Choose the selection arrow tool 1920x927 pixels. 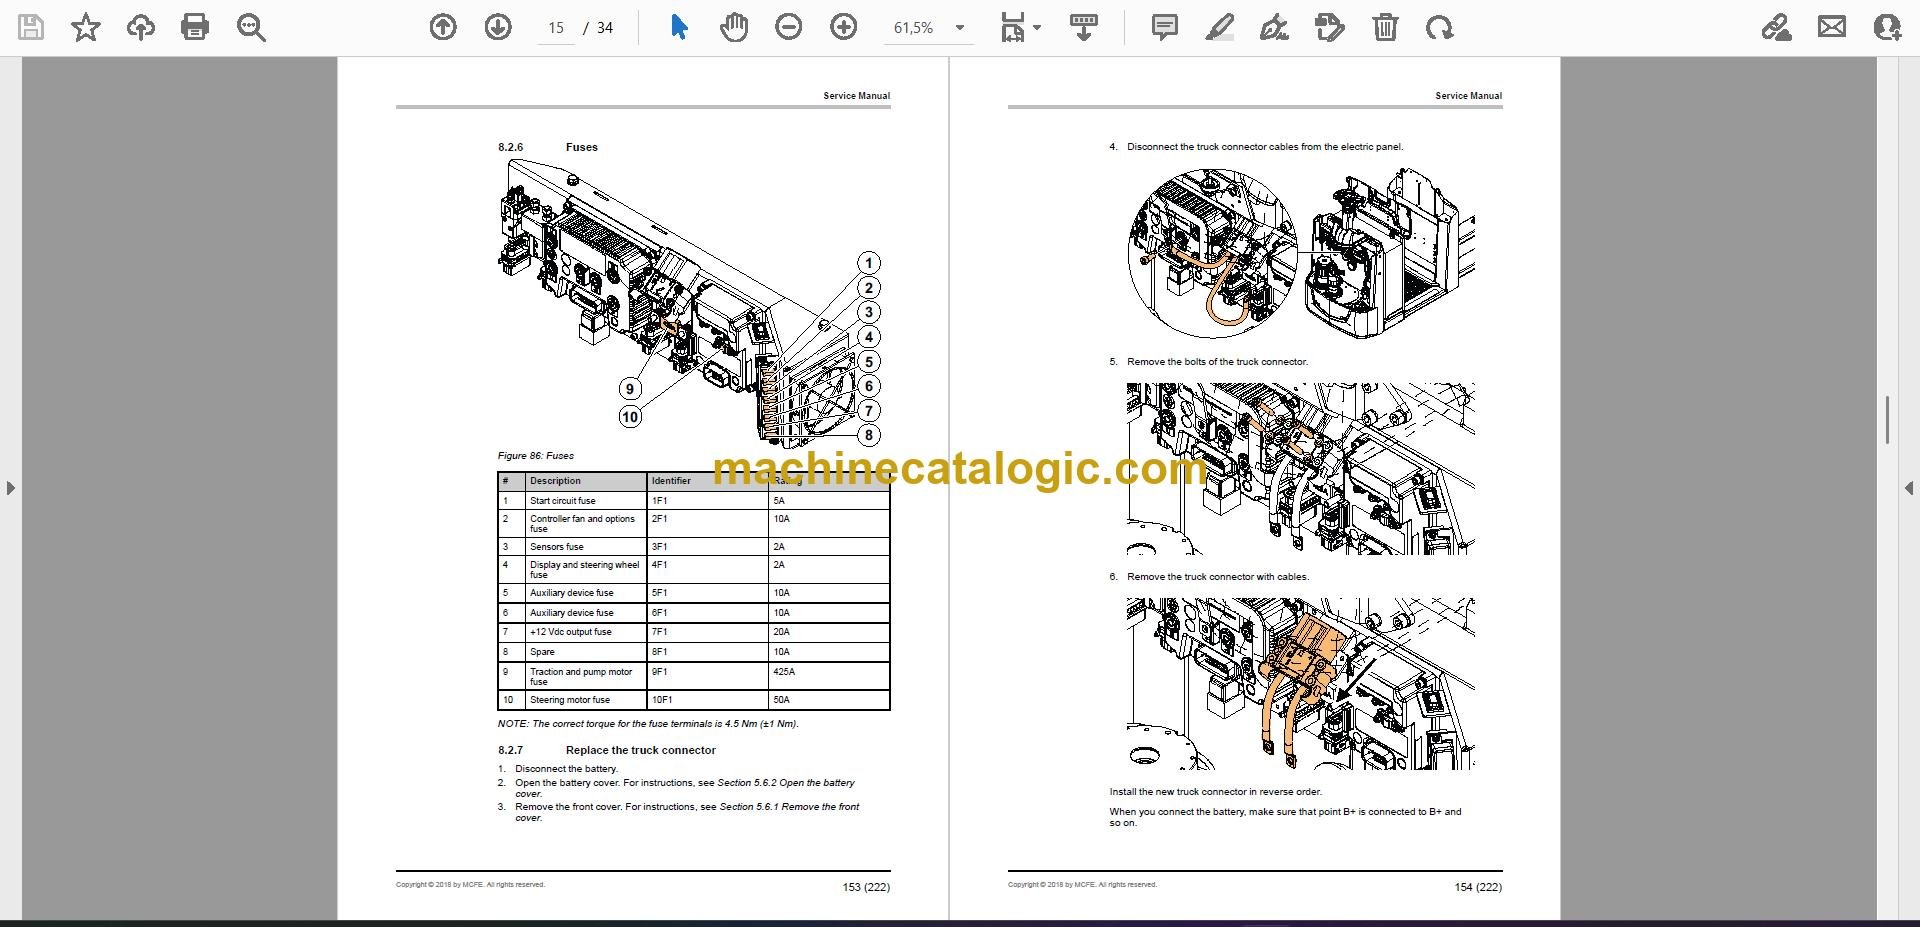point(679,27)
